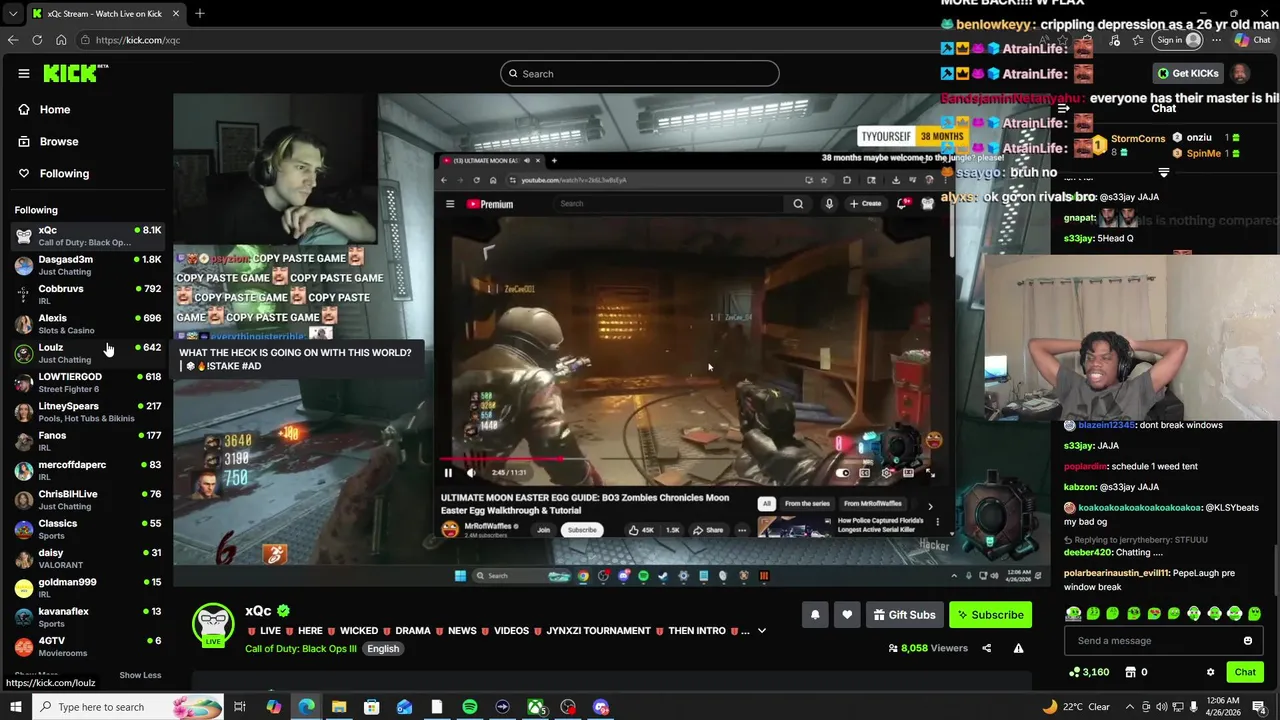Select the xQc Stream browser tab

point(105,14)
